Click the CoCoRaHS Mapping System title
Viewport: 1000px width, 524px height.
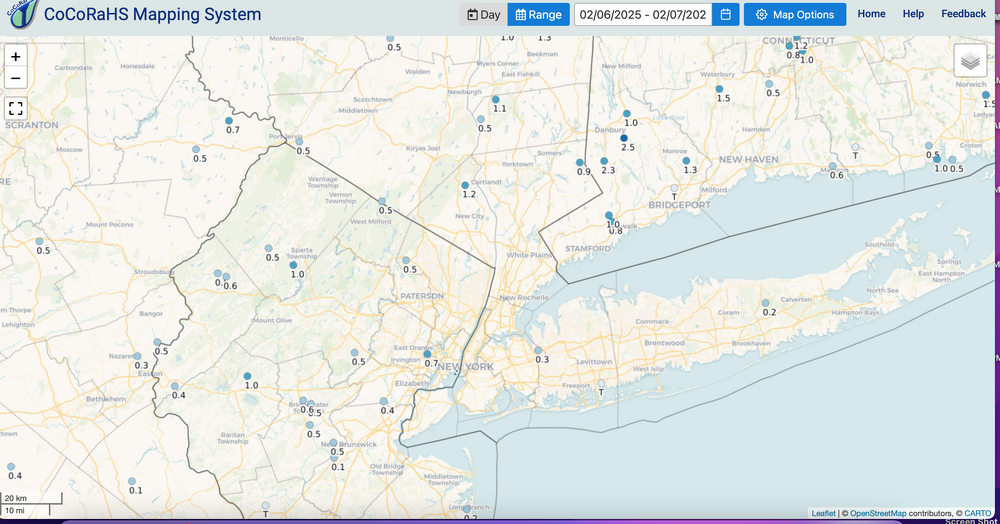click(152, 14)
